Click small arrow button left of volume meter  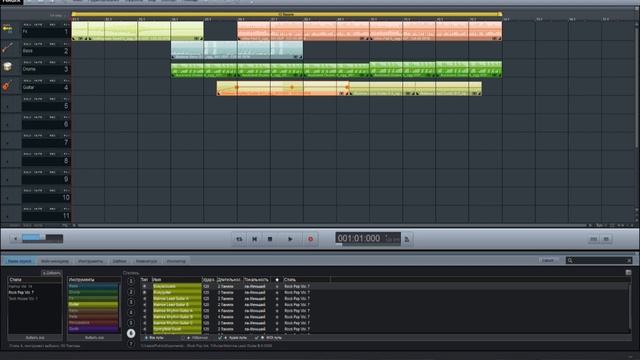tap(16, 239)
